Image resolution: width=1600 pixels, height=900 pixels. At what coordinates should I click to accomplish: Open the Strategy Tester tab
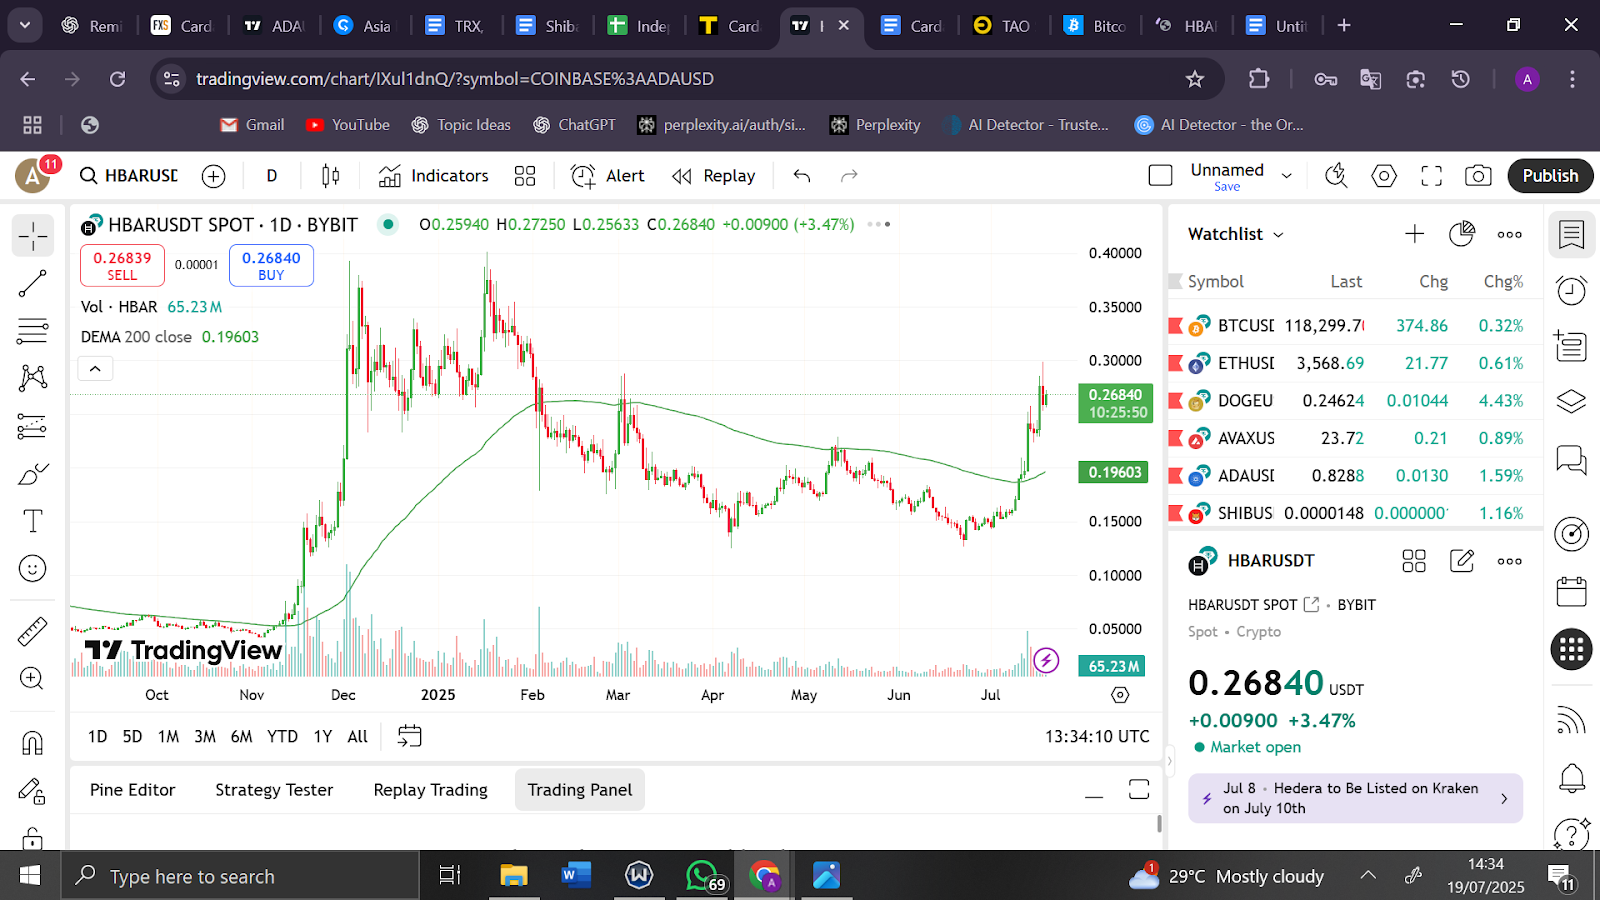(x=274, y=790)
